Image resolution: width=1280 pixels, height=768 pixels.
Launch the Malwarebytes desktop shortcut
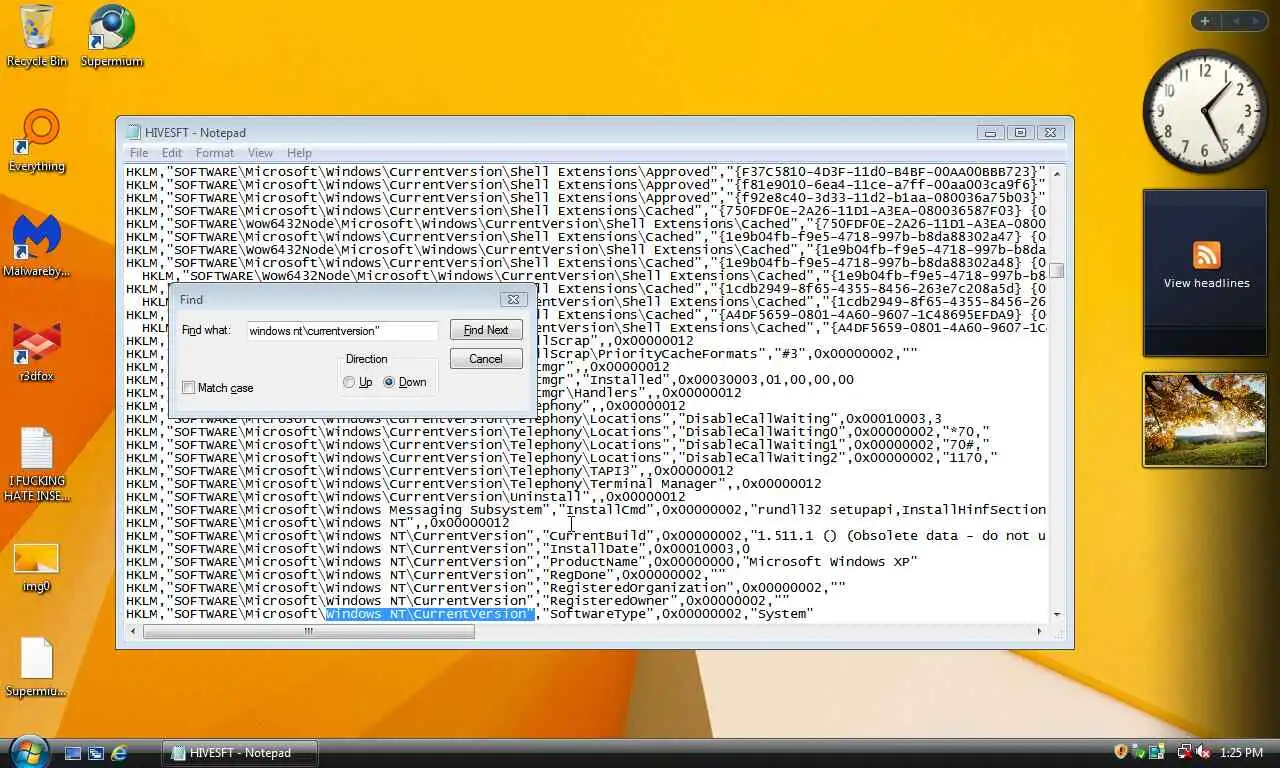click(x=37, y=245)
